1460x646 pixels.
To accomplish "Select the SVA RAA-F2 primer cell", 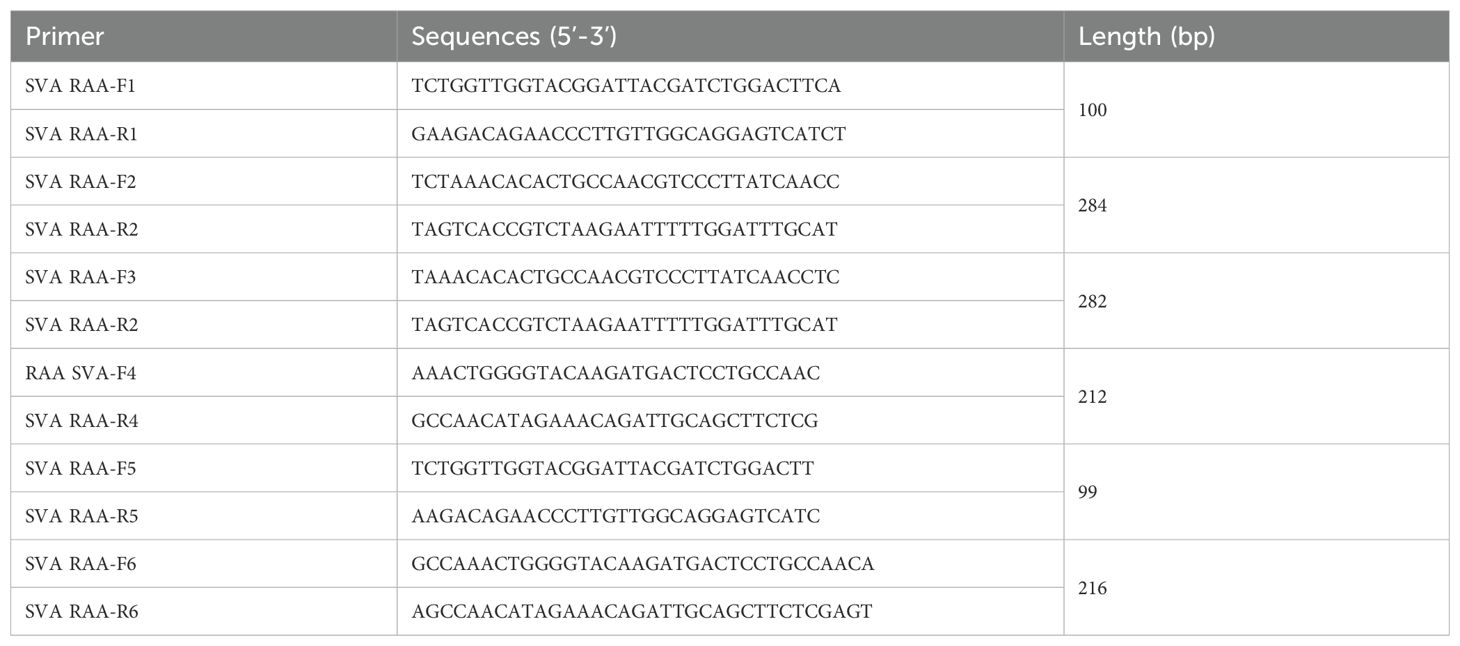I will (204, 182).
